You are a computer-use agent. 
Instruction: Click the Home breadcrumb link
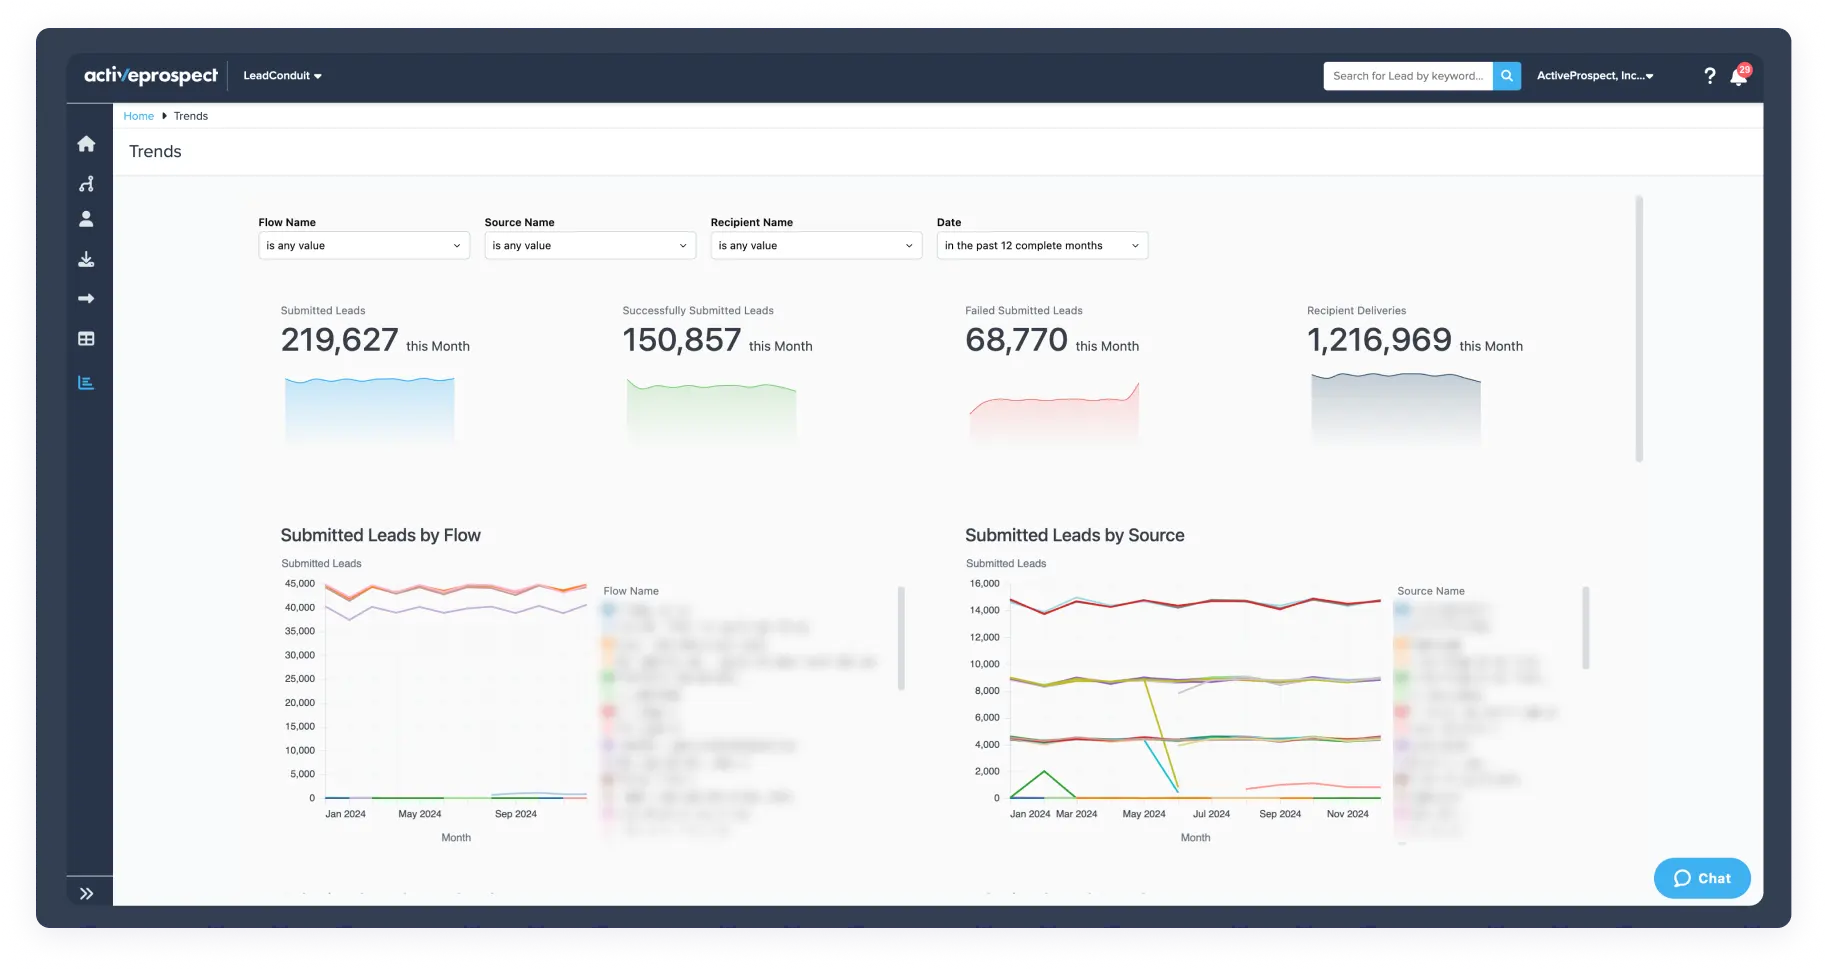point(138,115)
